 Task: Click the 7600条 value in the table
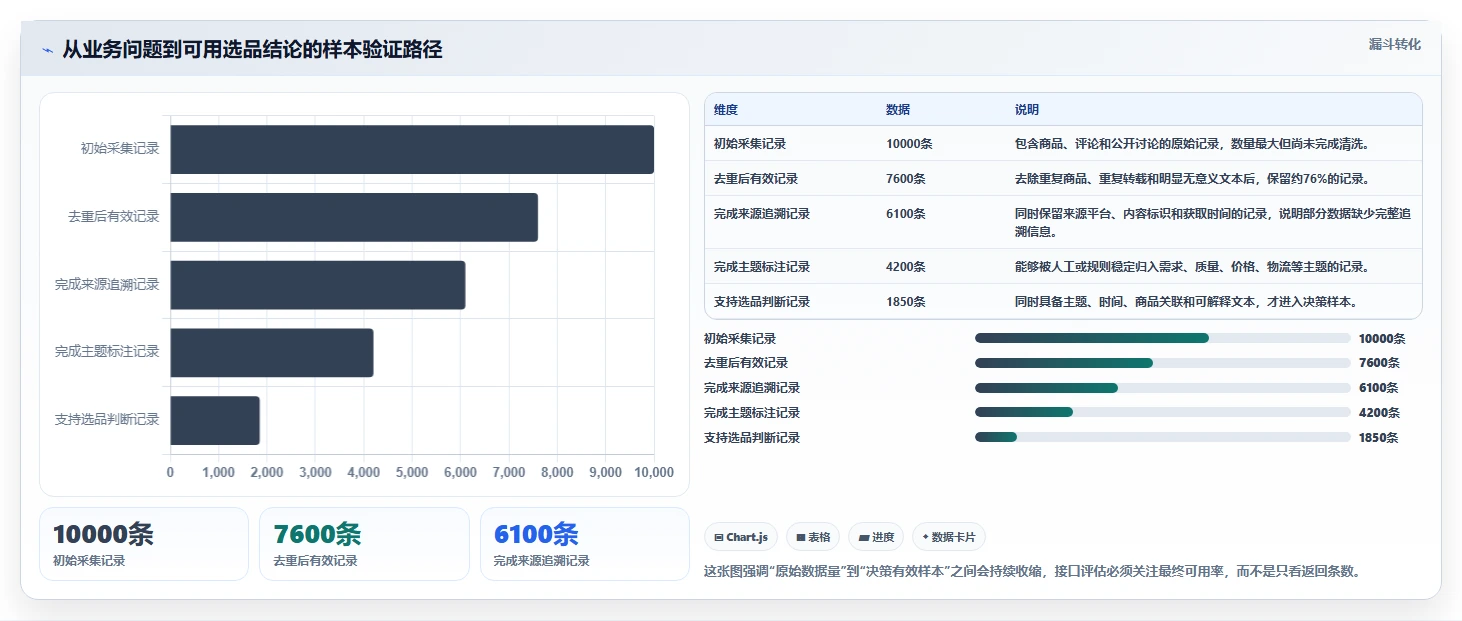click(906, 178)
